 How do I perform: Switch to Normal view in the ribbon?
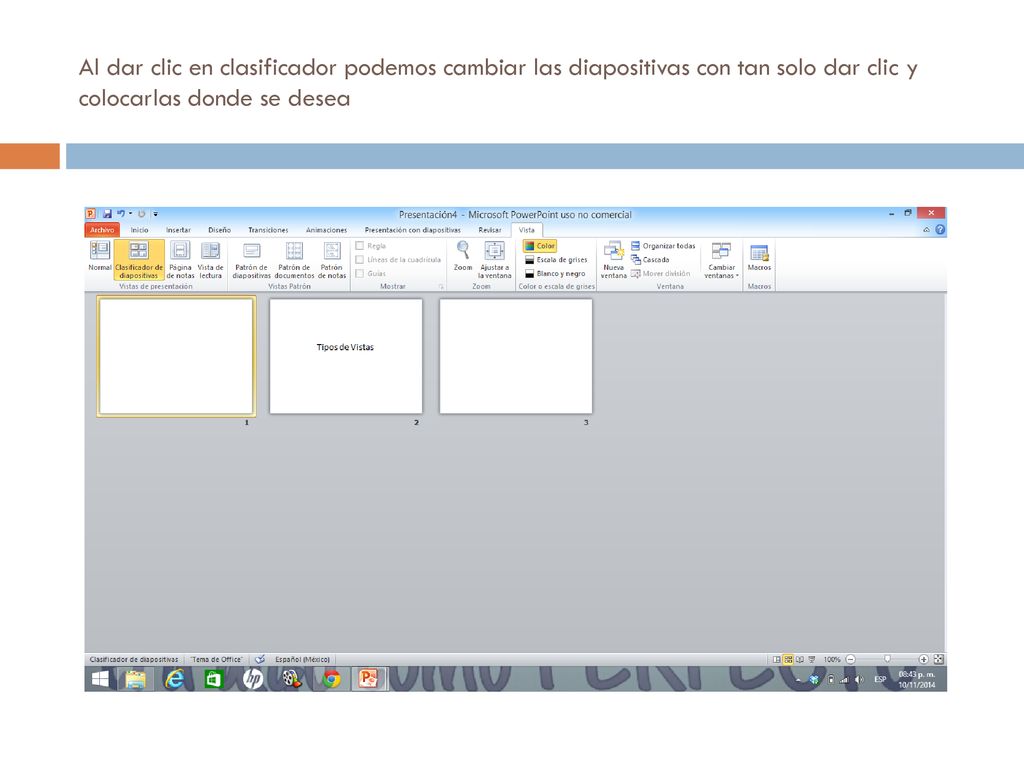point(100,256)
